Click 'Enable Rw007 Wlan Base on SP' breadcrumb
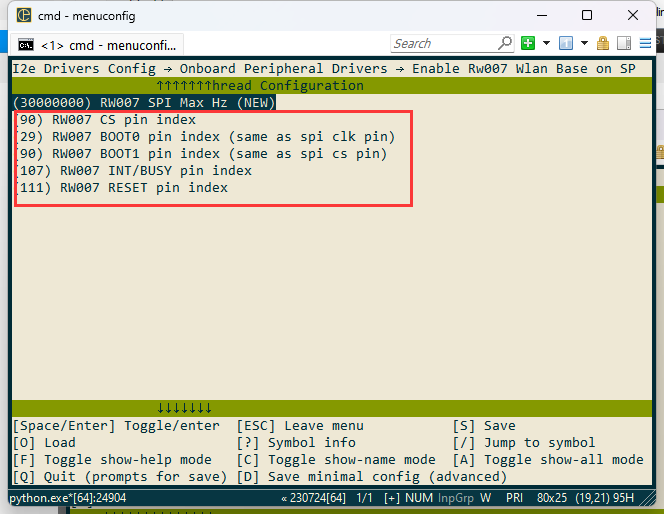 click(x=524, y=69)
